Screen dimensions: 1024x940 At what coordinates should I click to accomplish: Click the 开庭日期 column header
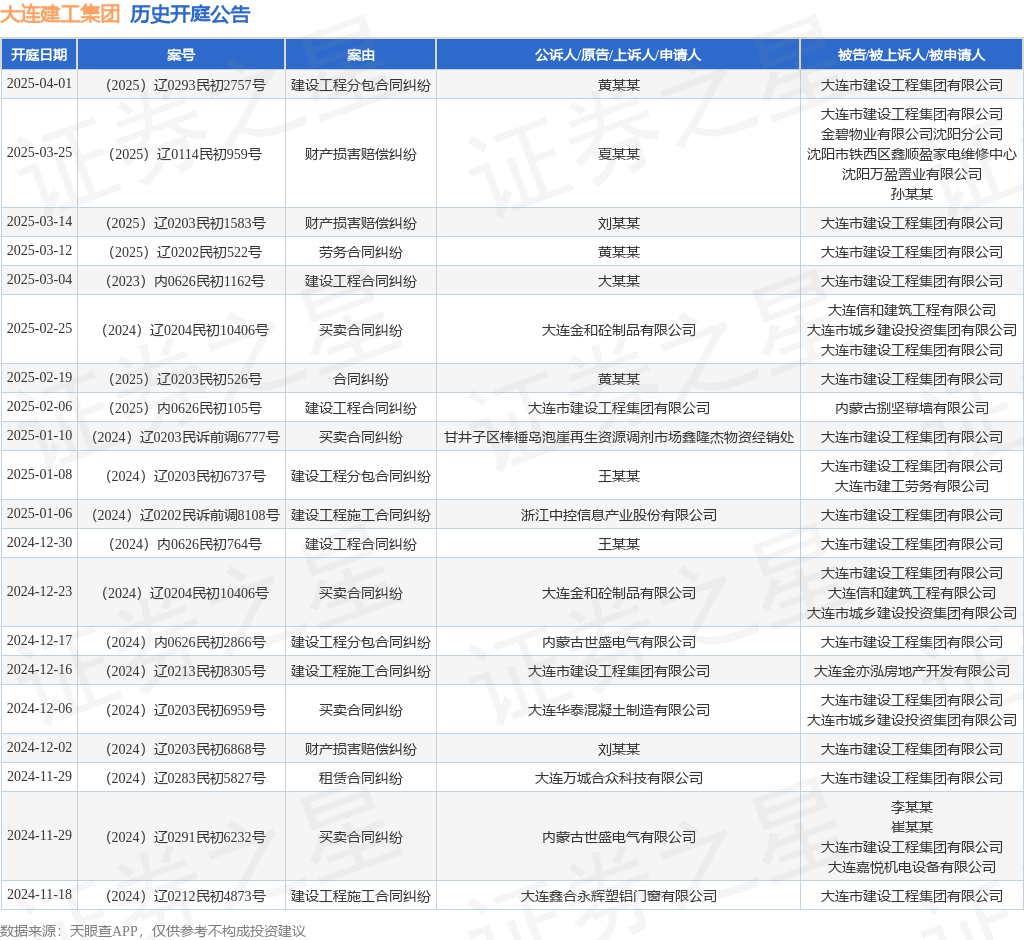click(x=39, y=55)
